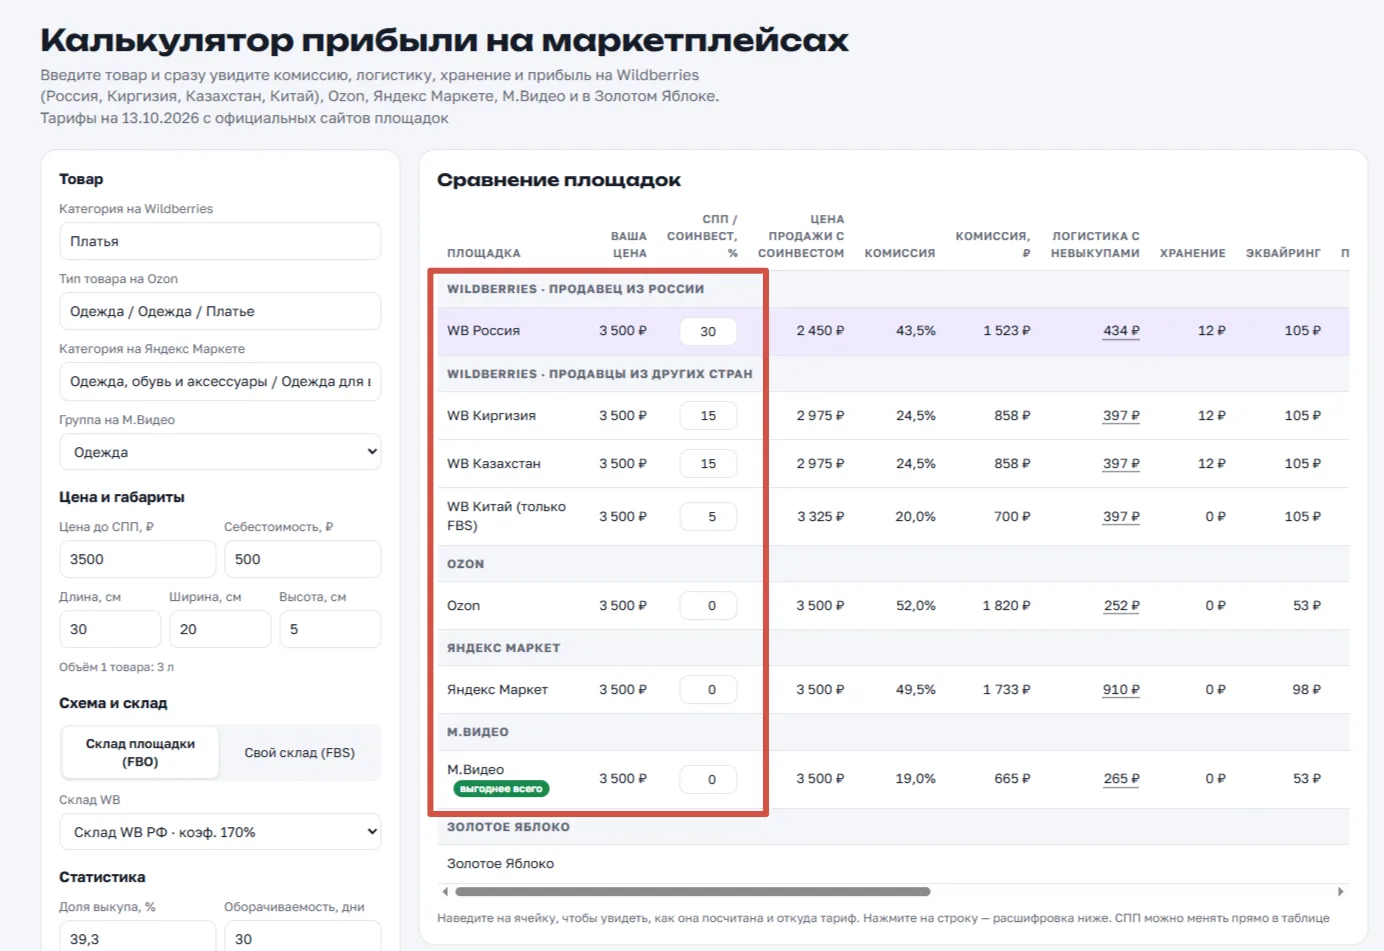Click the 1 820 ₽ commission amount for Ozon

click(x=1006, y=605)
